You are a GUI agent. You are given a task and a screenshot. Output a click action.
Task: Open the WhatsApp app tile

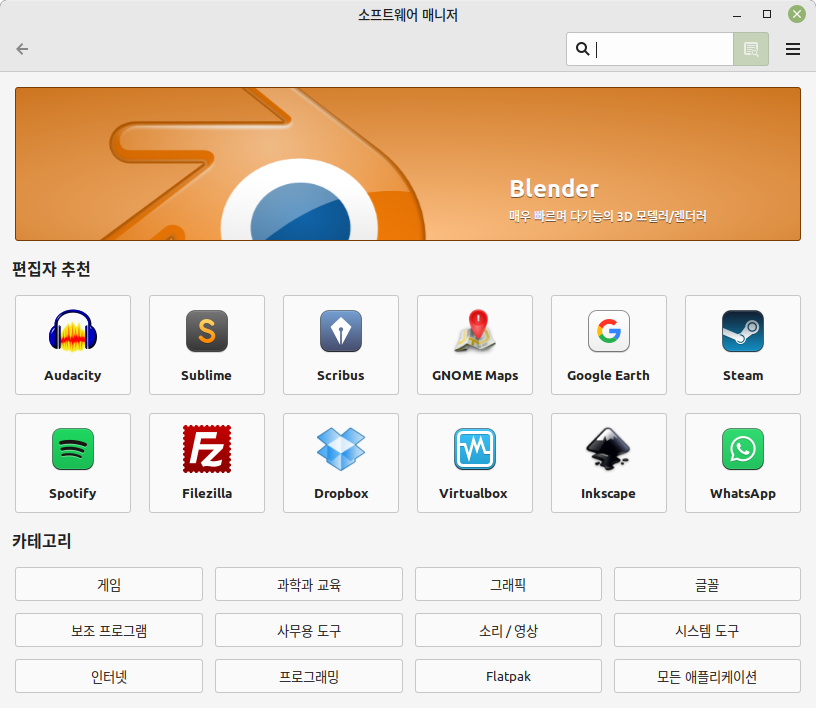pyautogui.click(x=743, y=463)
